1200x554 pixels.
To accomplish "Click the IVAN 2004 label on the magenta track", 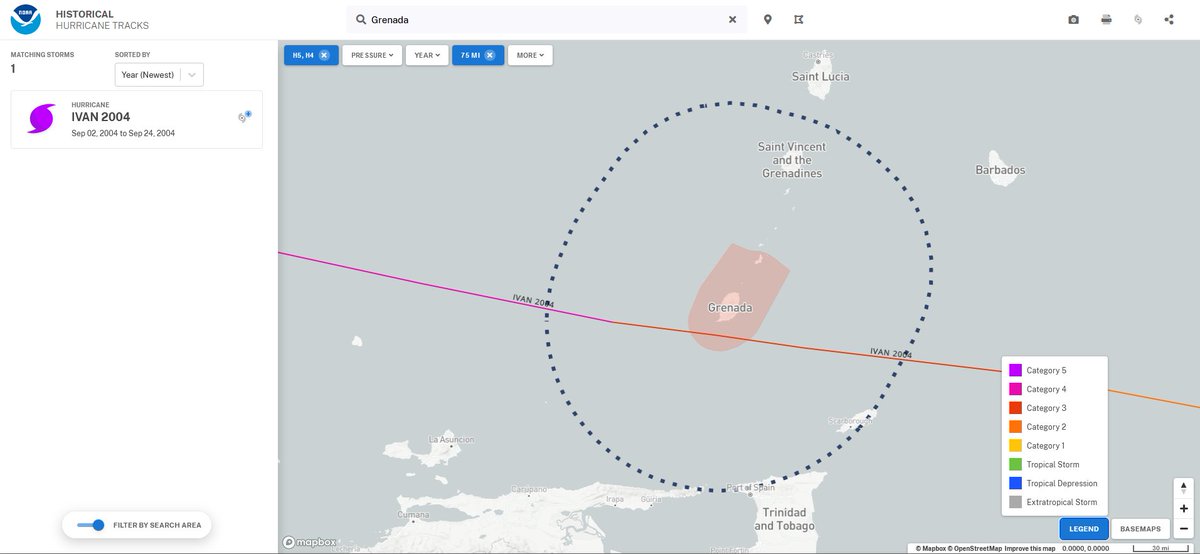I will click(x=533, y=301).
